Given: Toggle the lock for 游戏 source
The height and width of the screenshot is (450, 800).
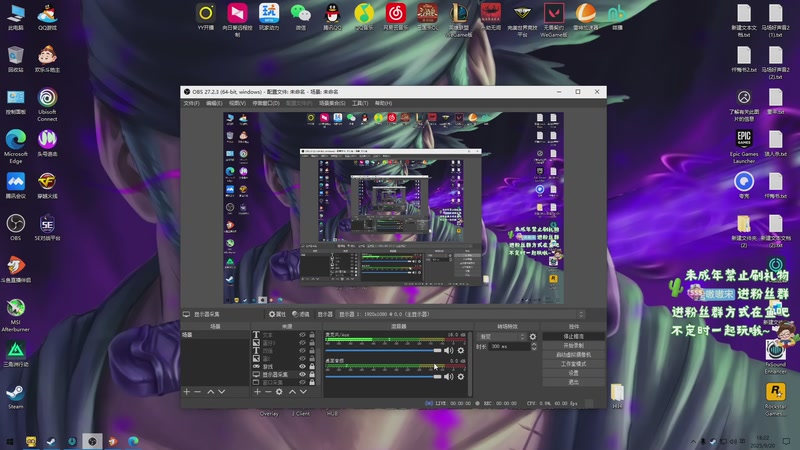Looking at the screenshot, I should (312, 366).
